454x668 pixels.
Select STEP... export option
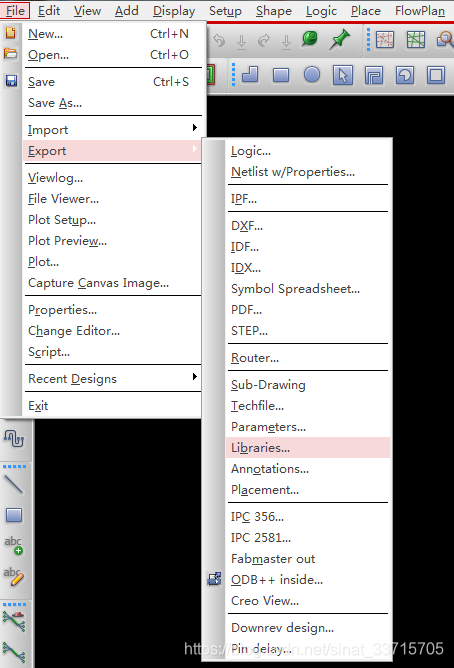(x=308, y=331)
